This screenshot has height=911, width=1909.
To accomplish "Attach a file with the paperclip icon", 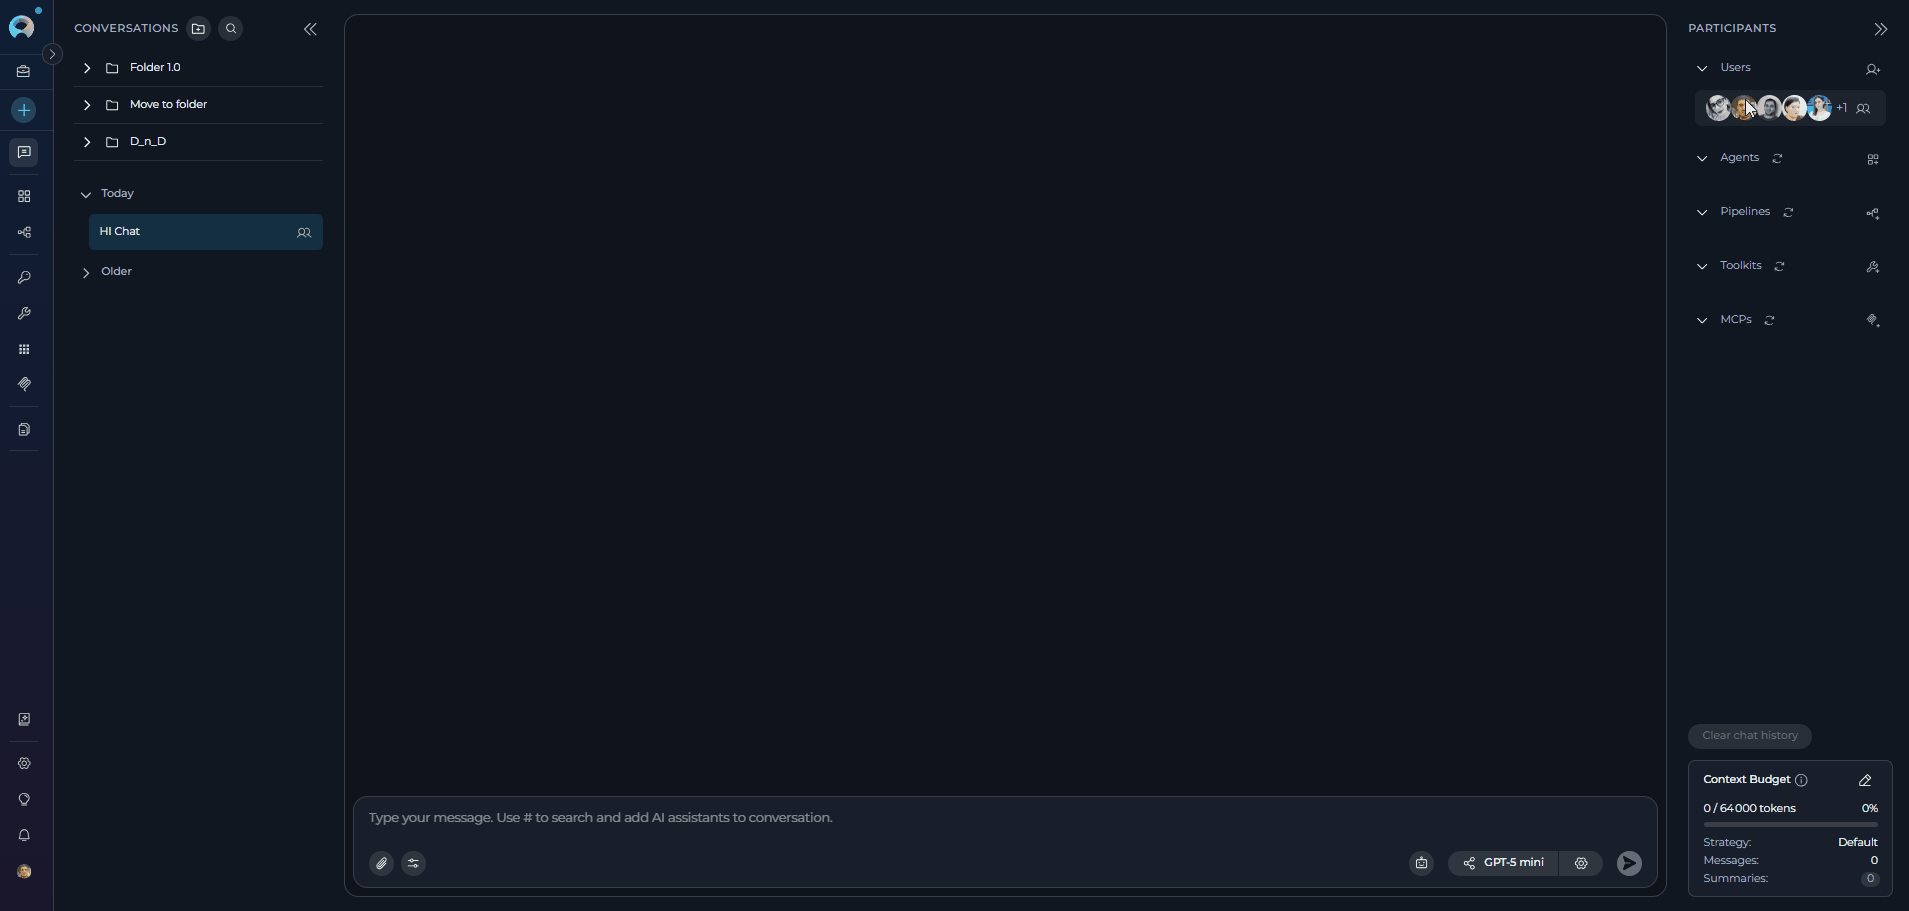I will (382, 863).
